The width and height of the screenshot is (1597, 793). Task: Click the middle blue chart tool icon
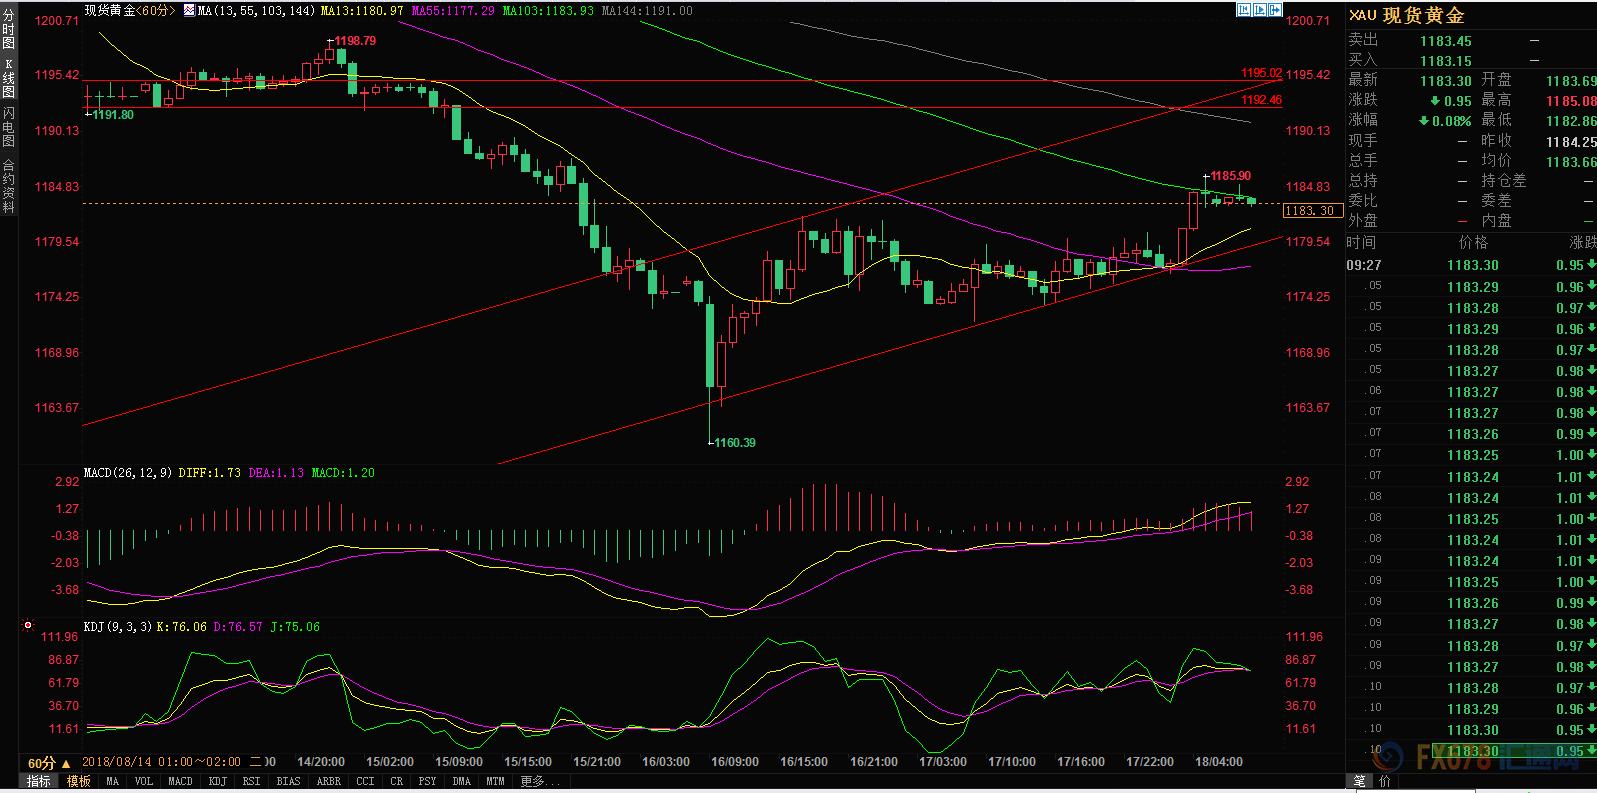(1260, 10)
